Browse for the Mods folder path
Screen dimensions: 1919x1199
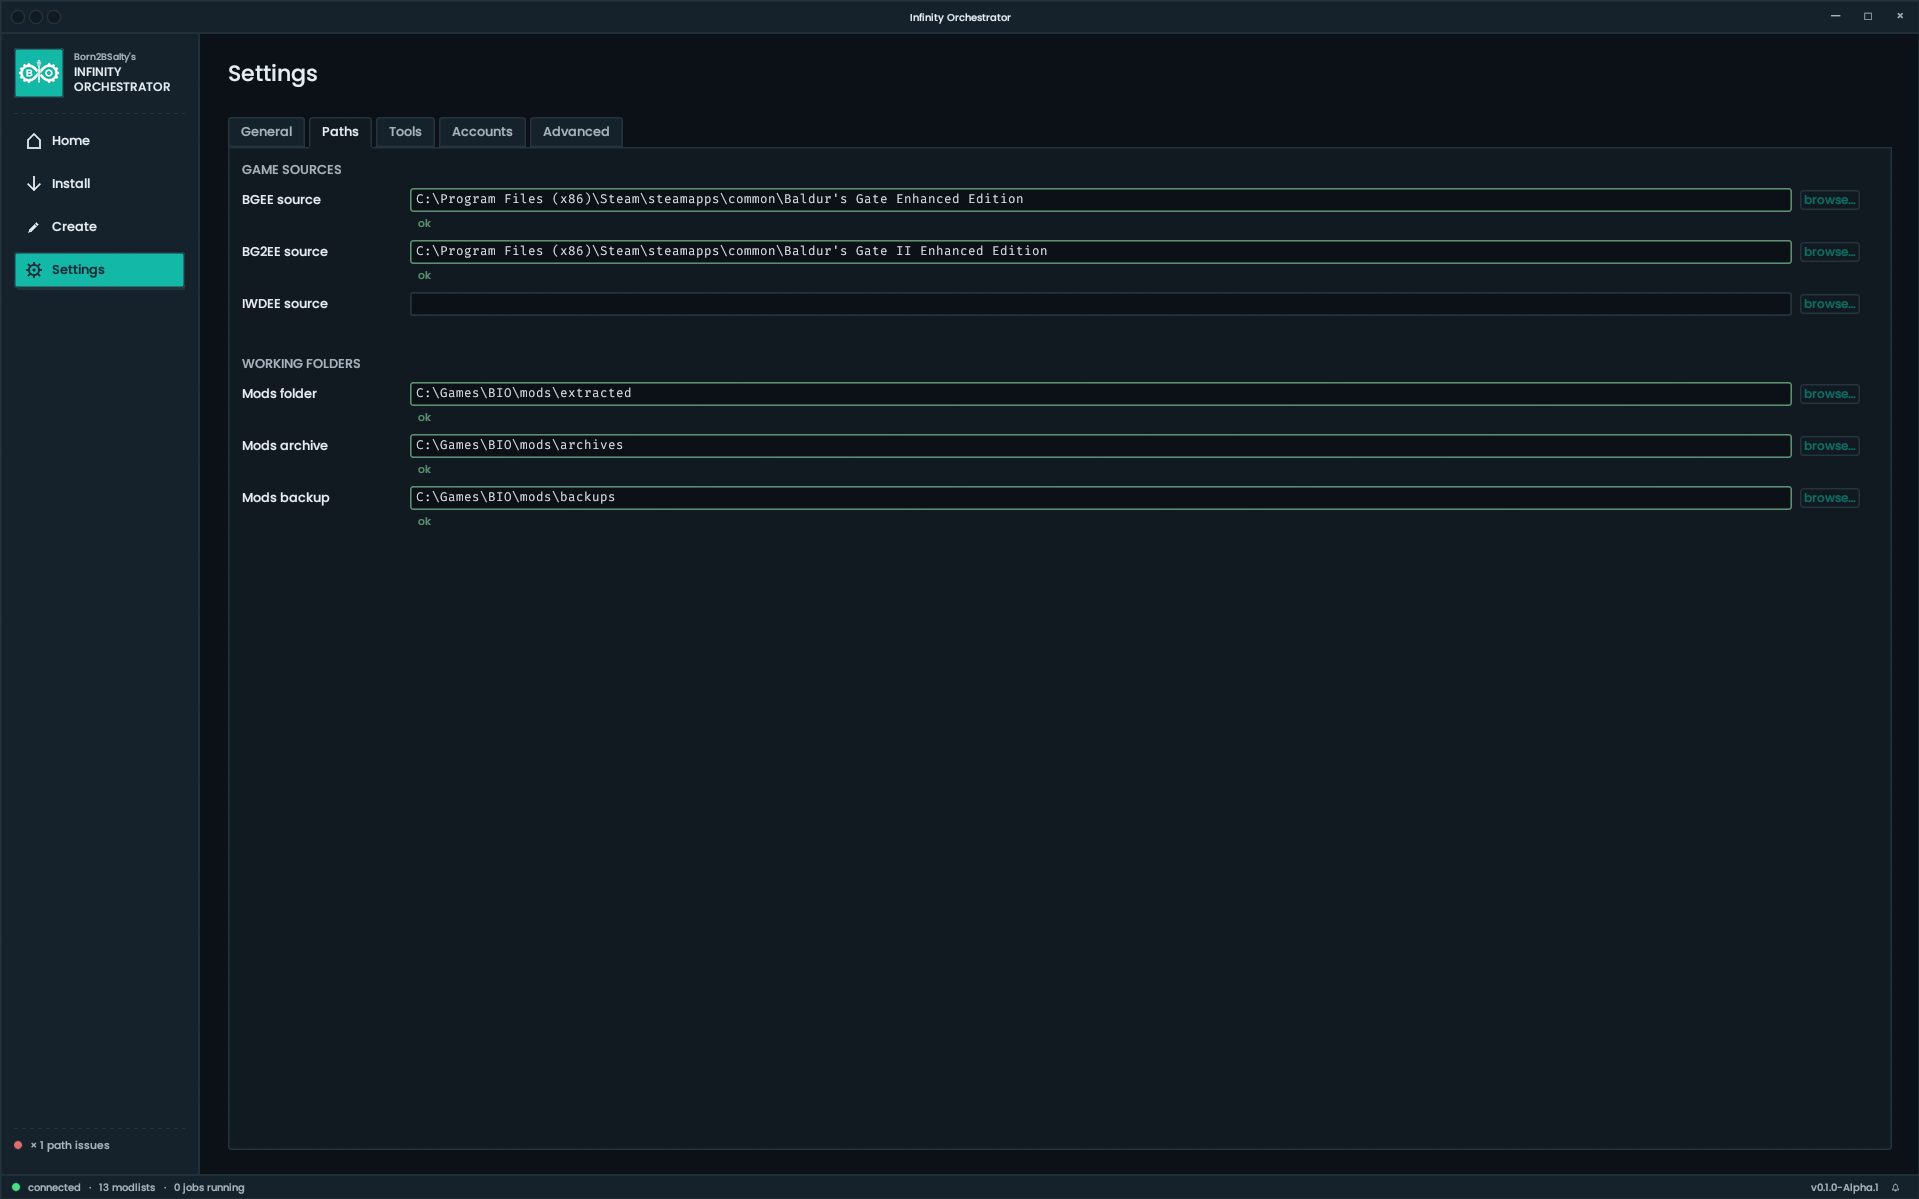pyautogui.click(x=1829, y=394)
